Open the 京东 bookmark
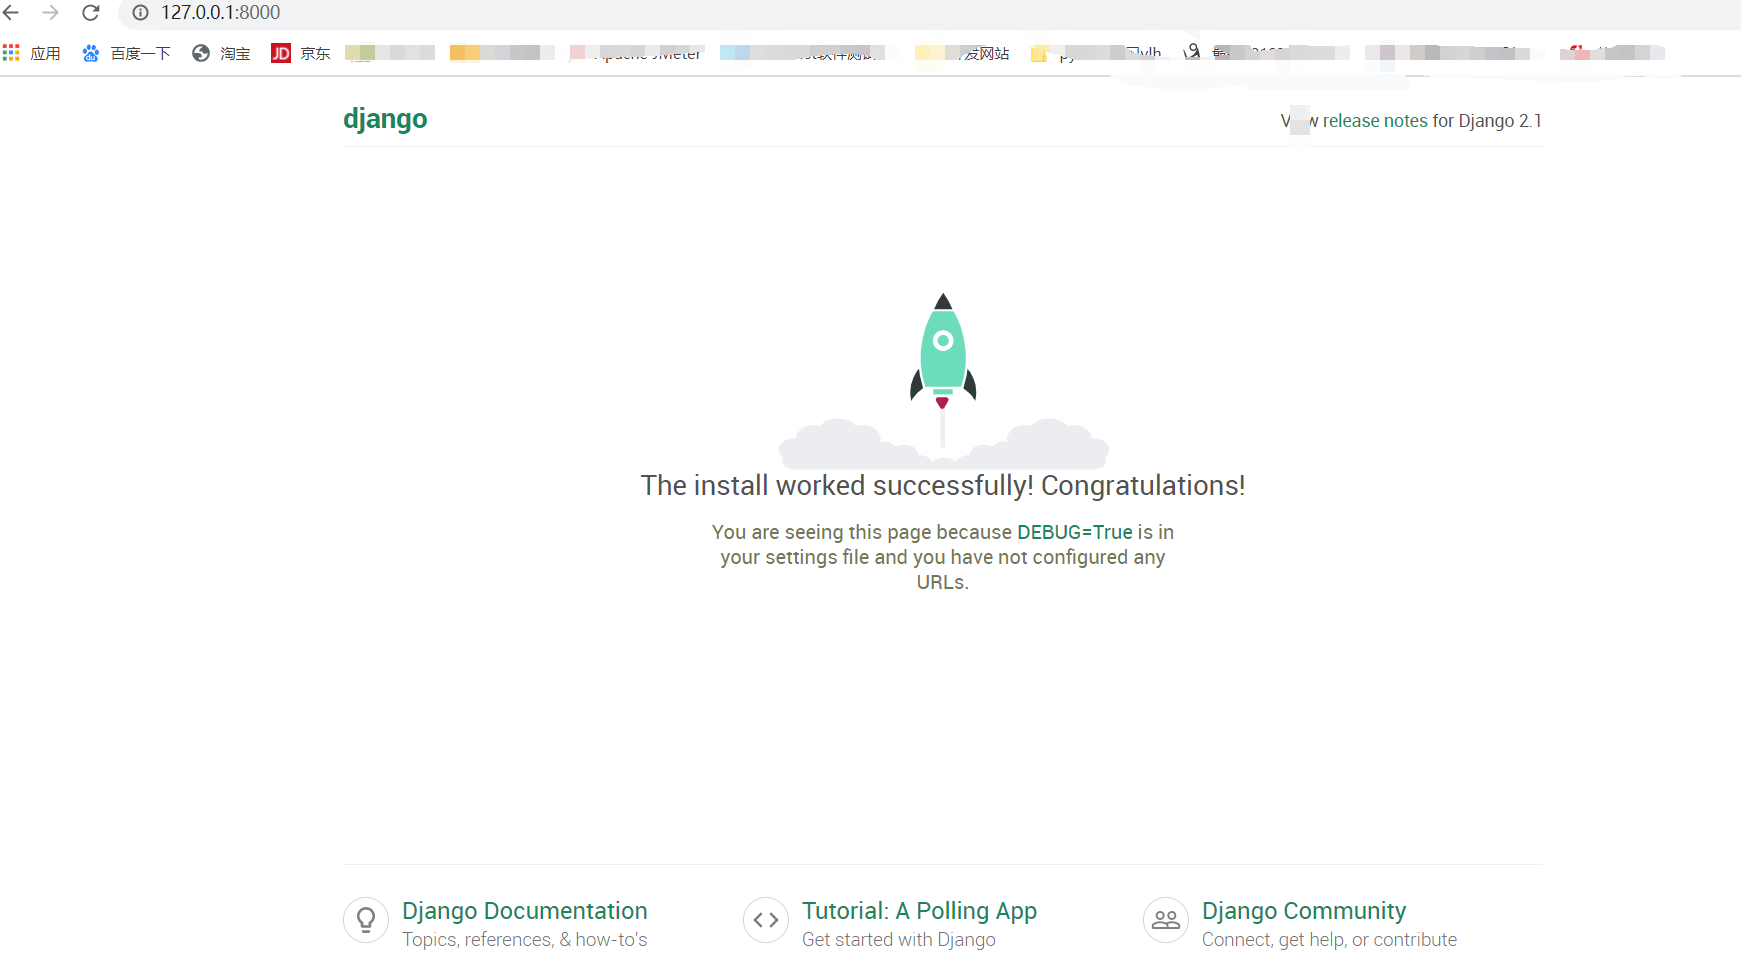The width and height of the screenshot is (1741, 976). point(301,53)
